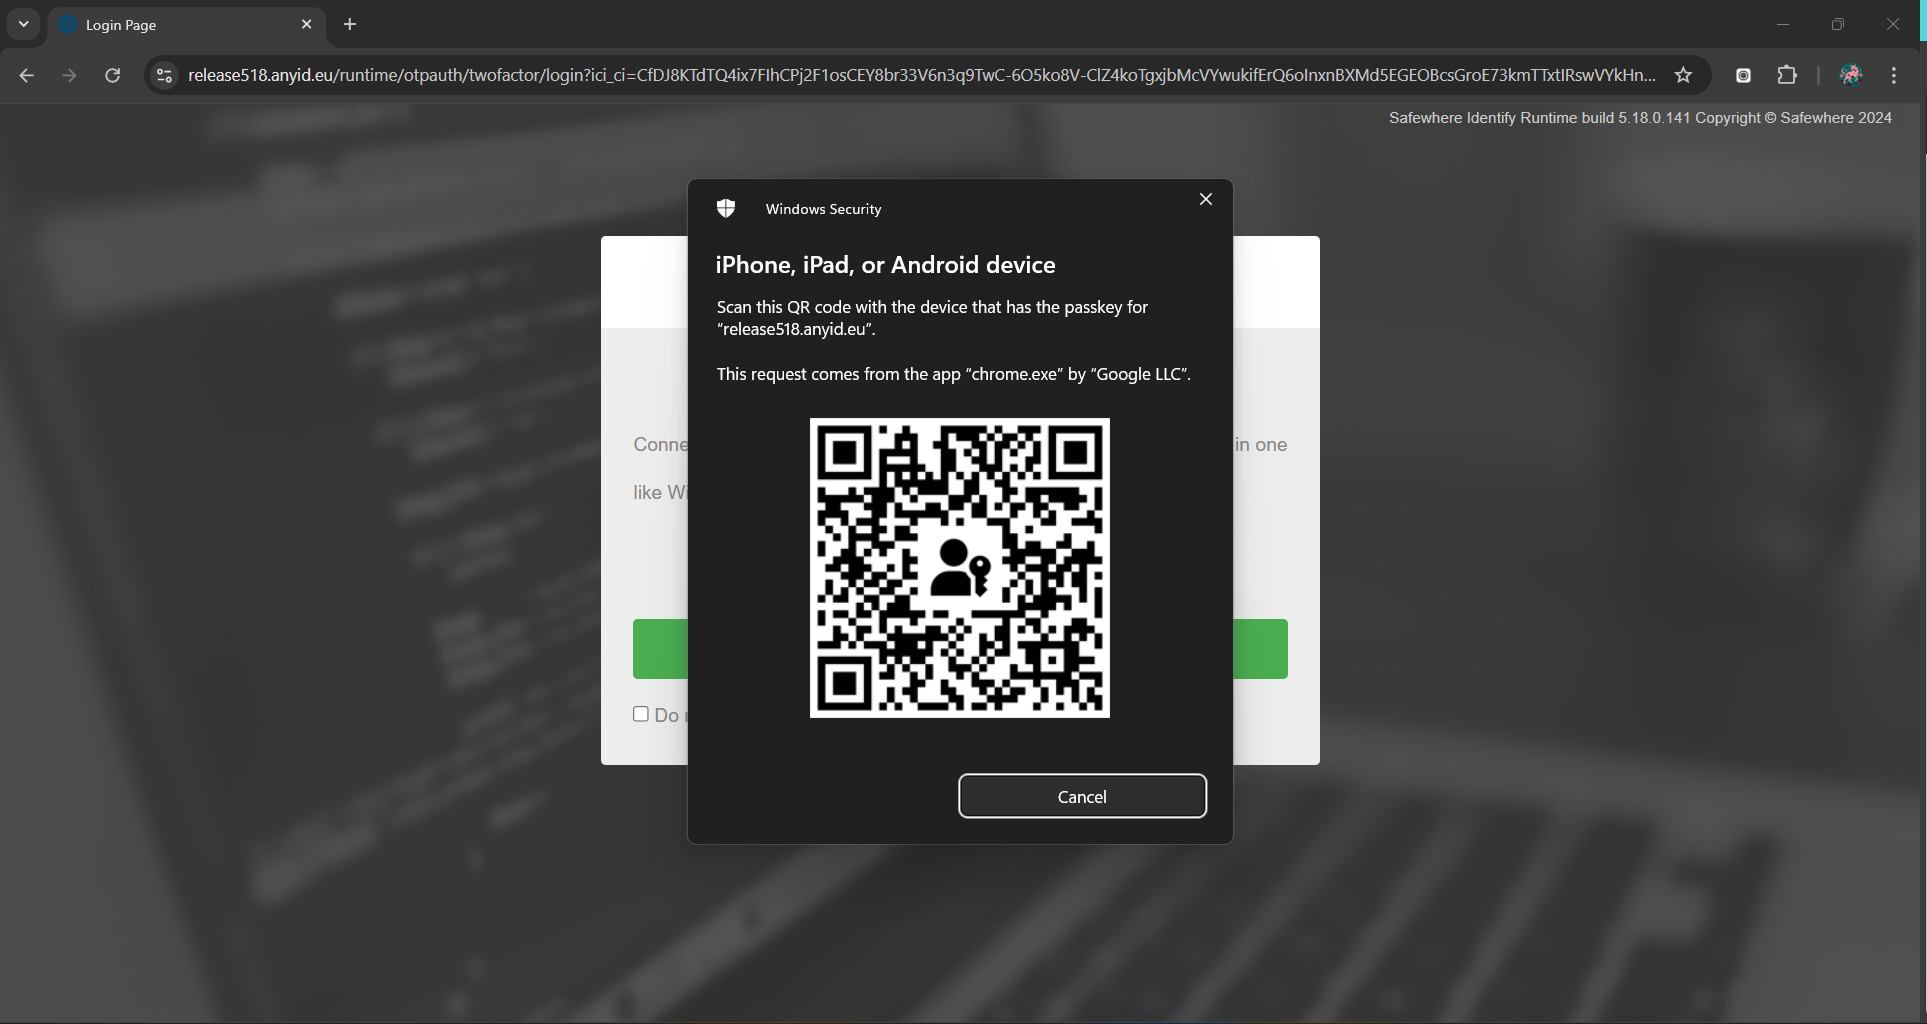This screenshot has height=1024, width=1927.
Task: View site information icon in address bar
Action: tap(165, 75)
